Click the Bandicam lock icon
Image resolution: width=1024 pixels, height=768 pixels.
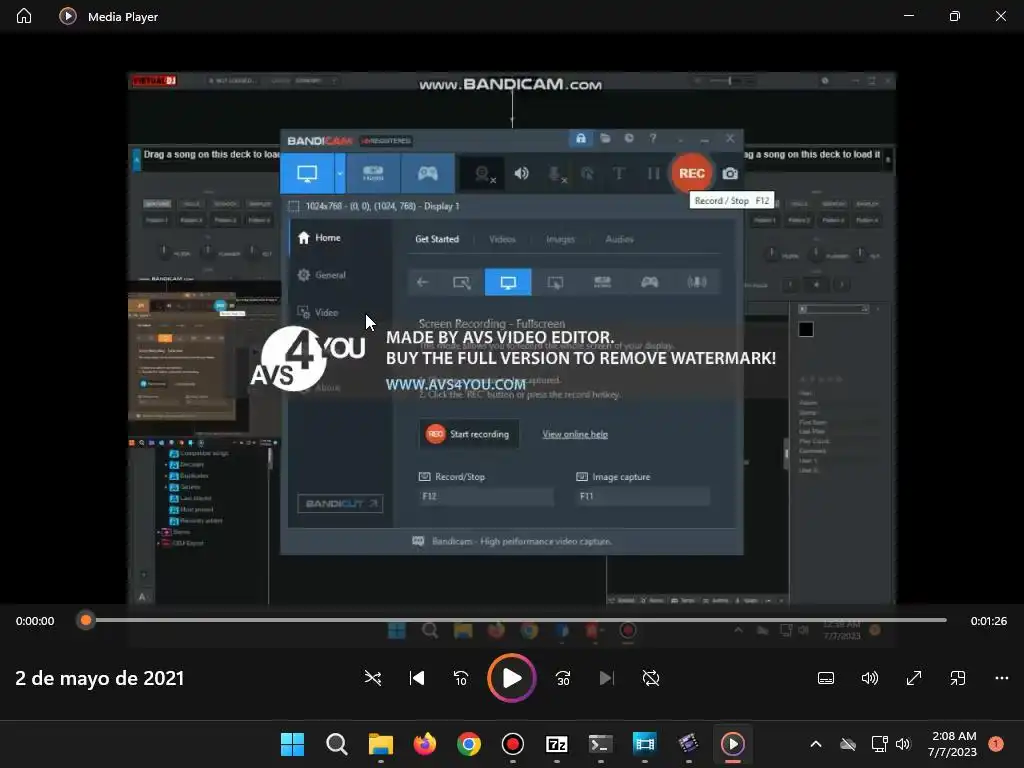[581, 138]
